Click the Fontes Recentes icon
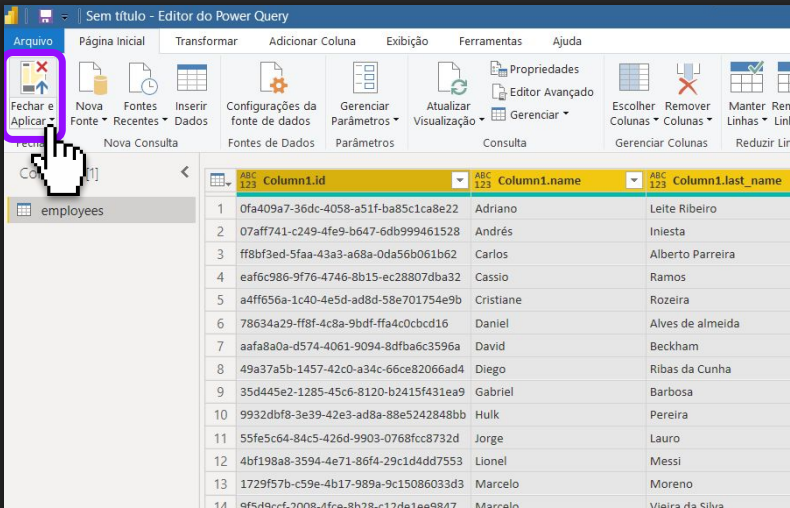 pyautogui.click(x=143, y=78)
